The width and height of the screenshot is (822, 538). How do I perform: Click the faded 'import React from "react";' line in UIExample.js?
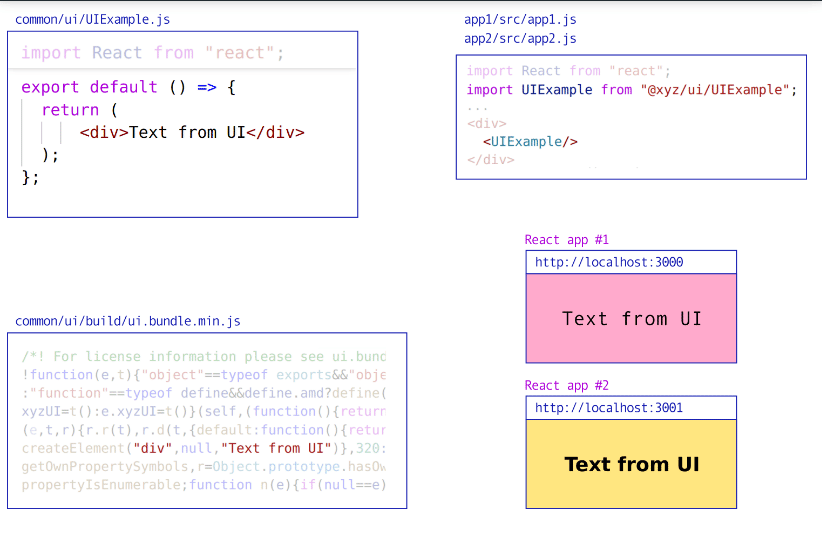coord(153,53)
